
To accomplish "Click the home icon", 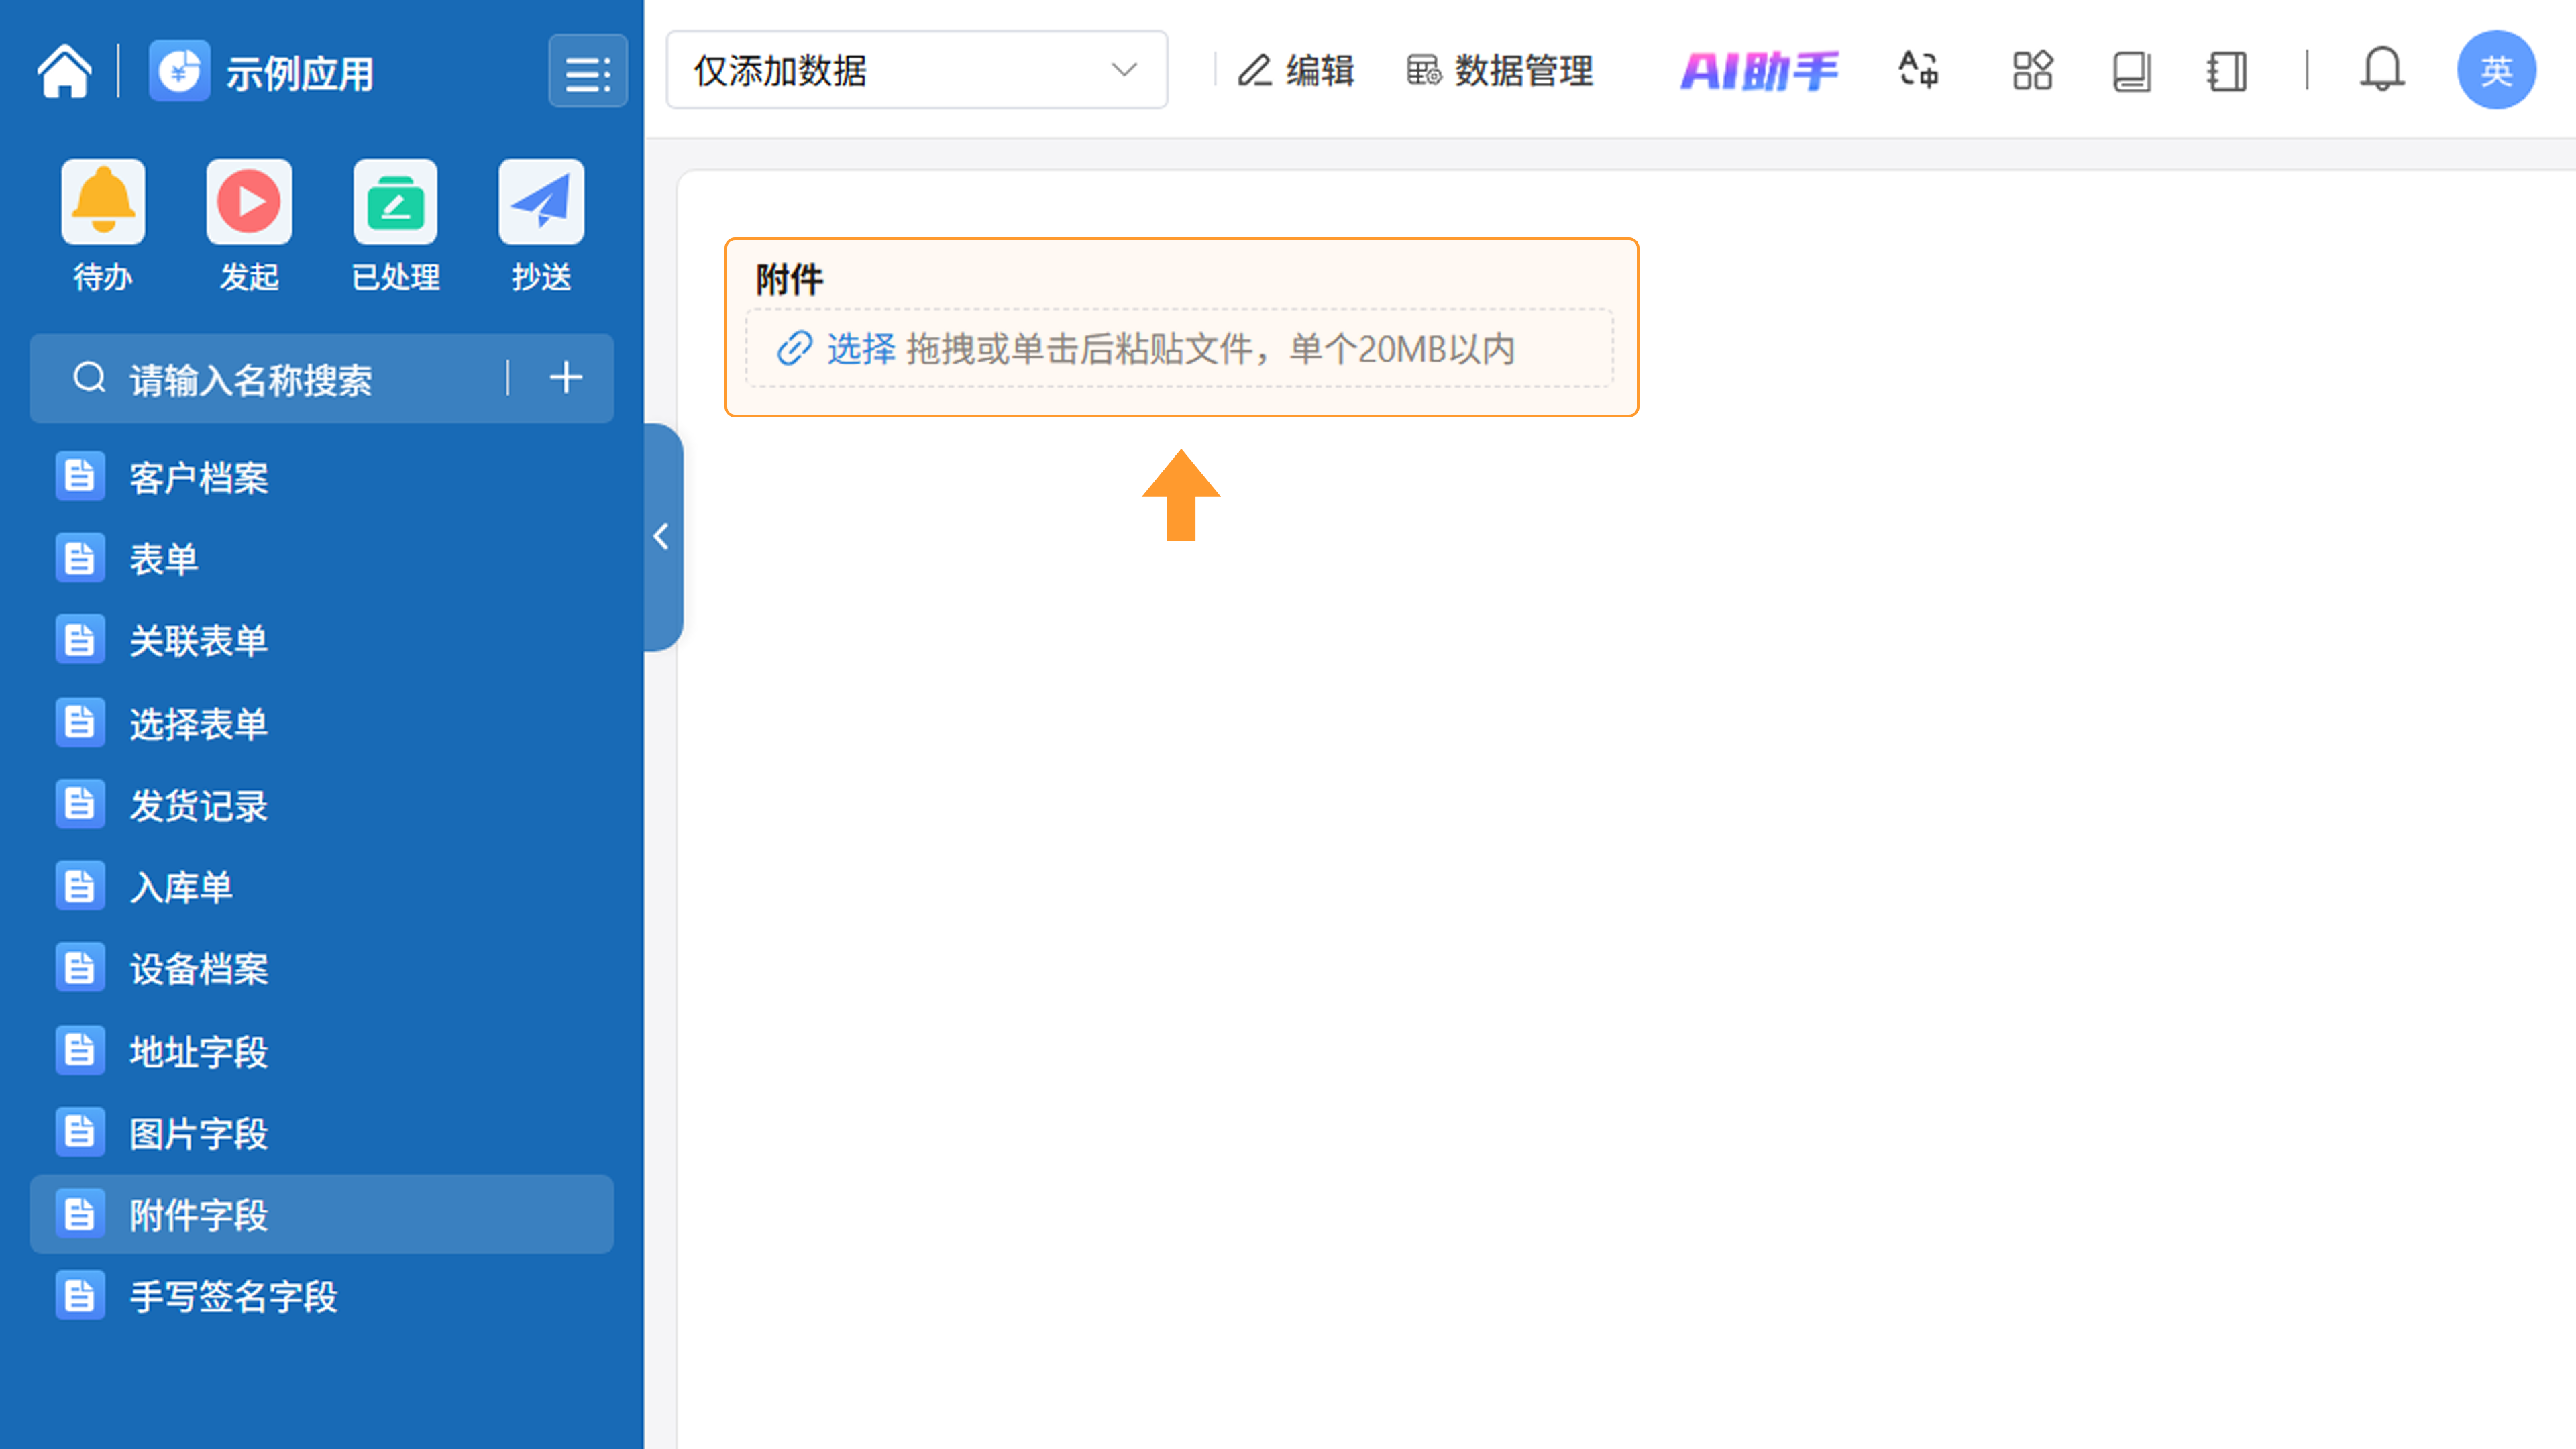I will pos(65,71).
